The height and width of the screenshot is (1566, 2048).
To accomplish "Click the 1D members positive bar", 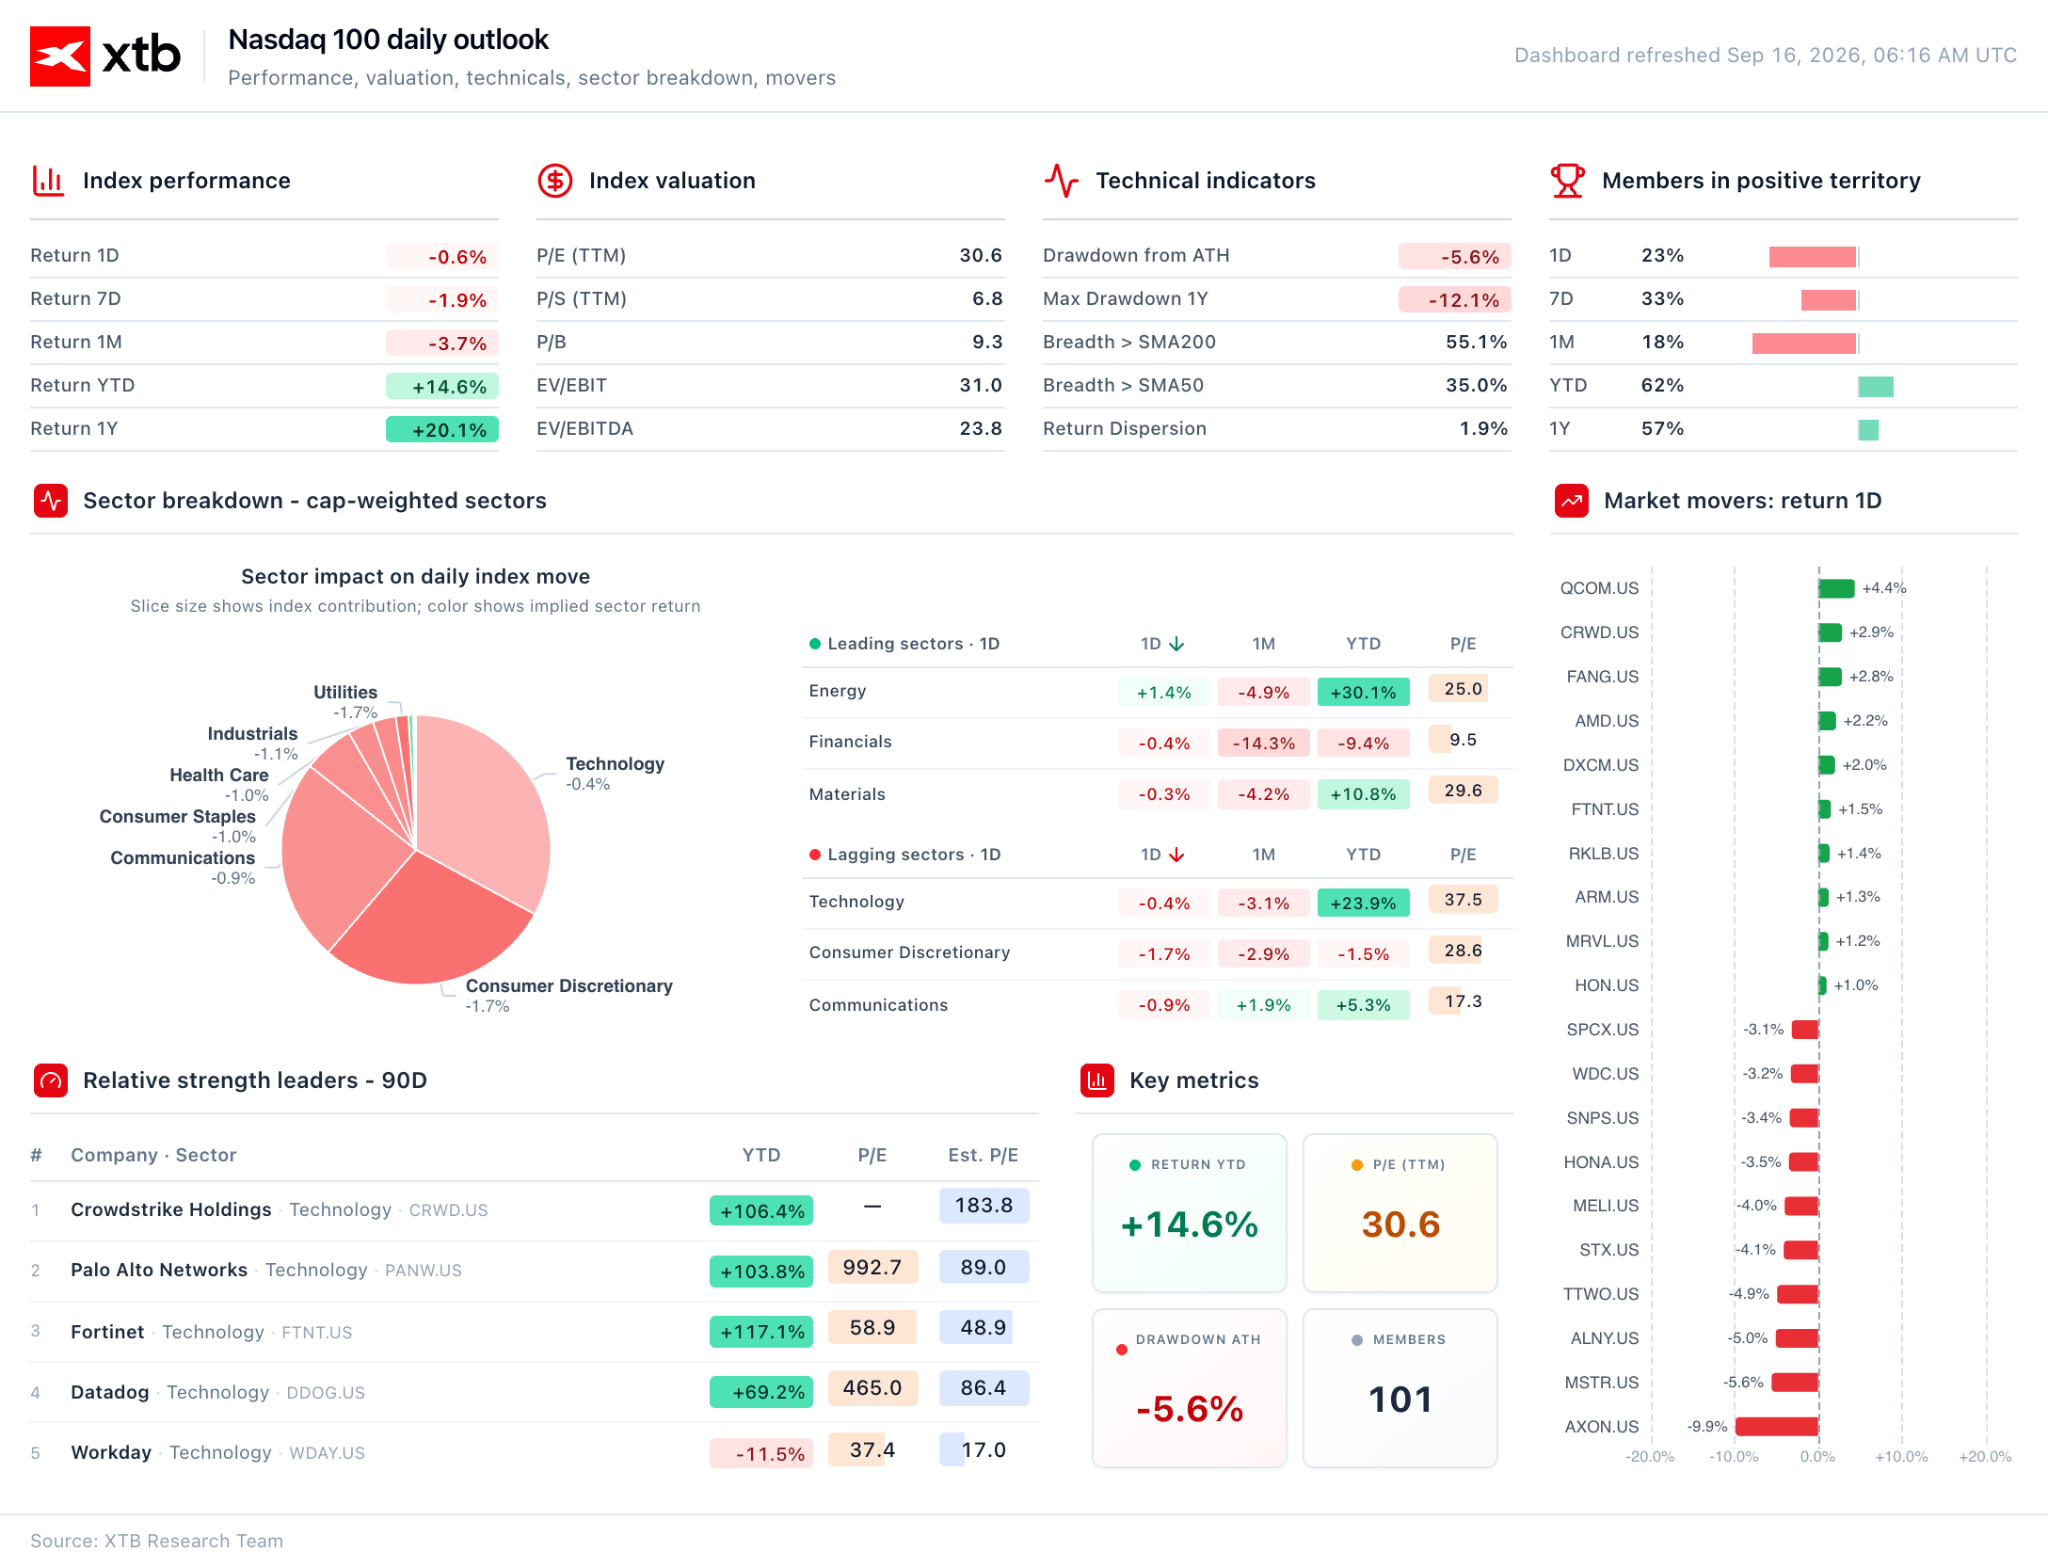I will [1812, 257].
